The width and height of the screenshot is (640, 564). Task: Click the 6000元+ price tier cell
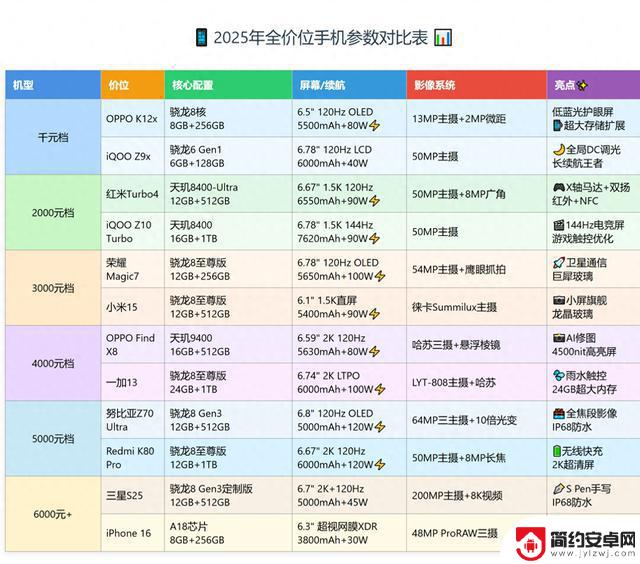pyautogui.click(x=53, y=514)
